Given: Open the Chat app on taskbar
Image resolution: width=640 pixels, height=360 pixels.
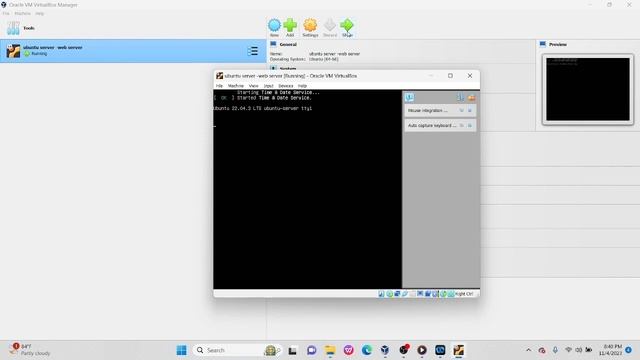Looking at the screenshot, I should (311, 350).
